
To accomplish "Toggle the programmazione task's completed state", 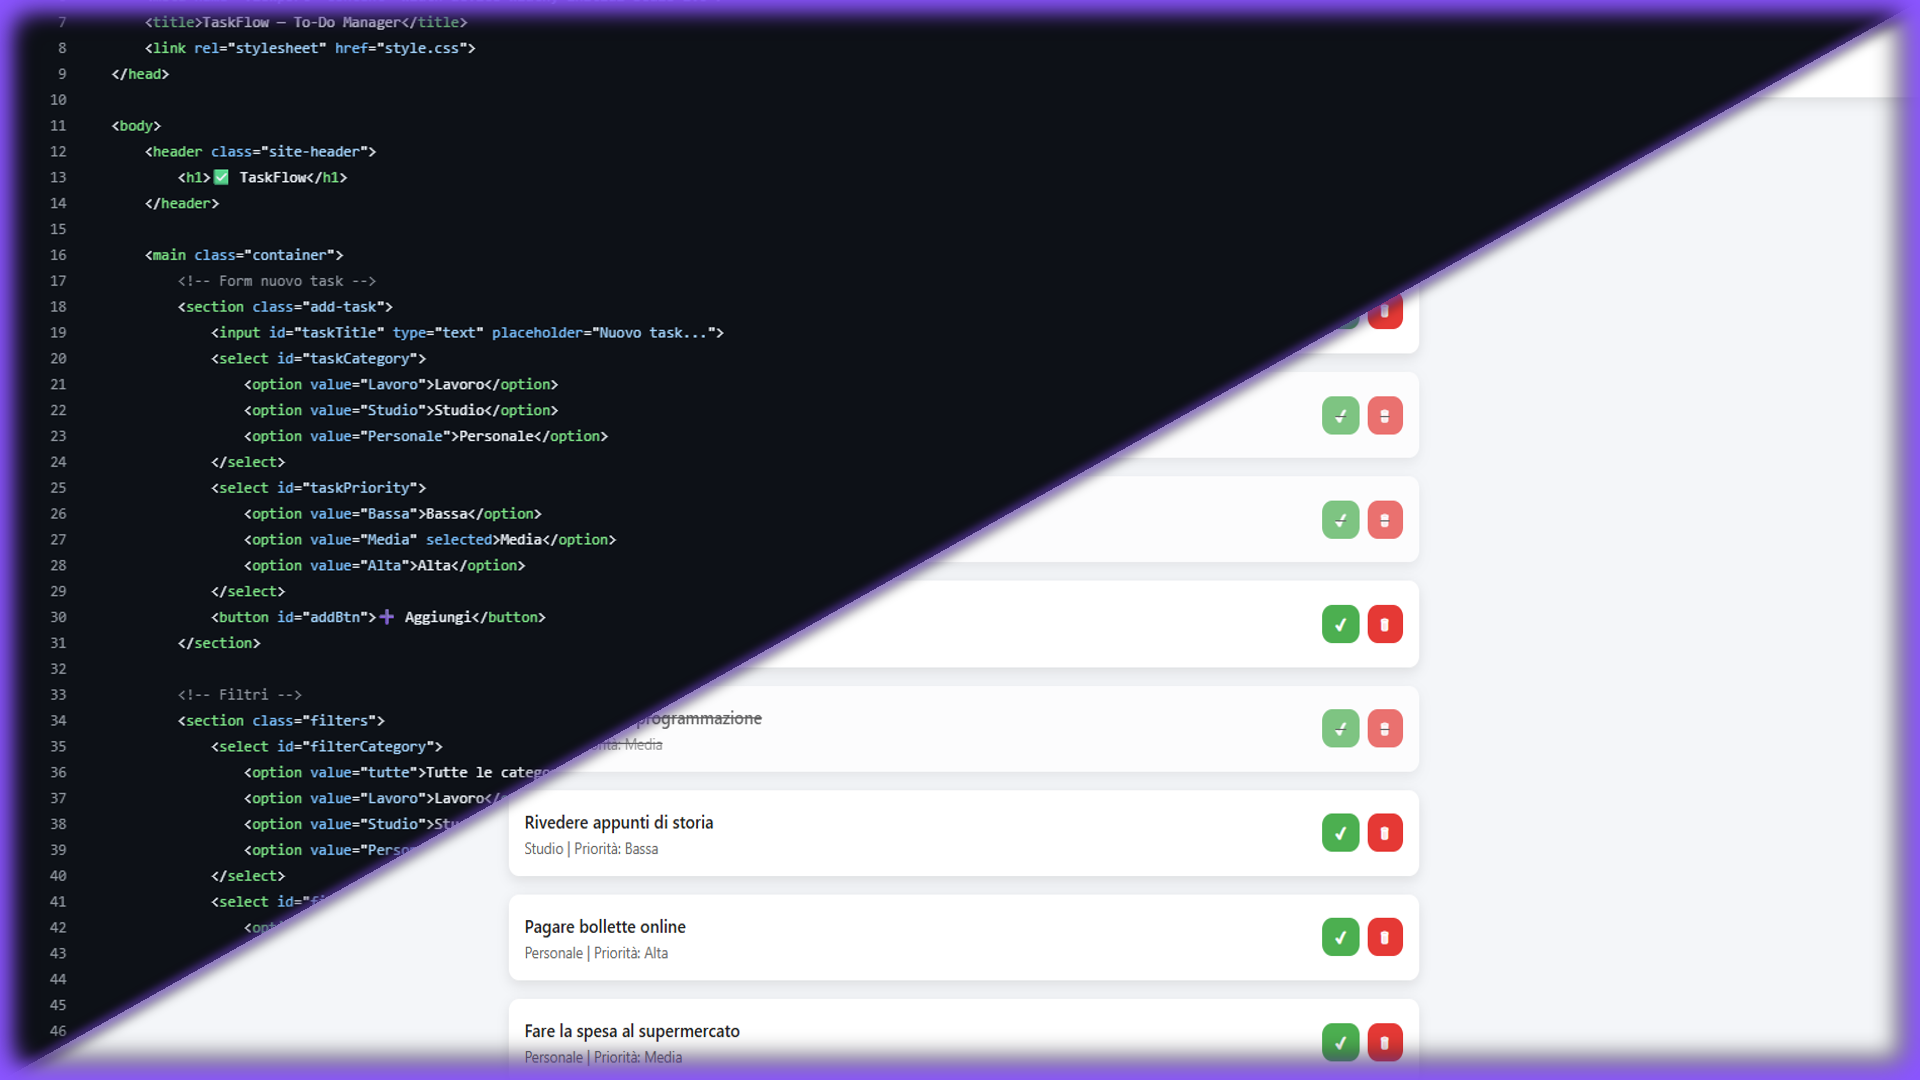I will pyautogui.click(x=1341, y=728).
